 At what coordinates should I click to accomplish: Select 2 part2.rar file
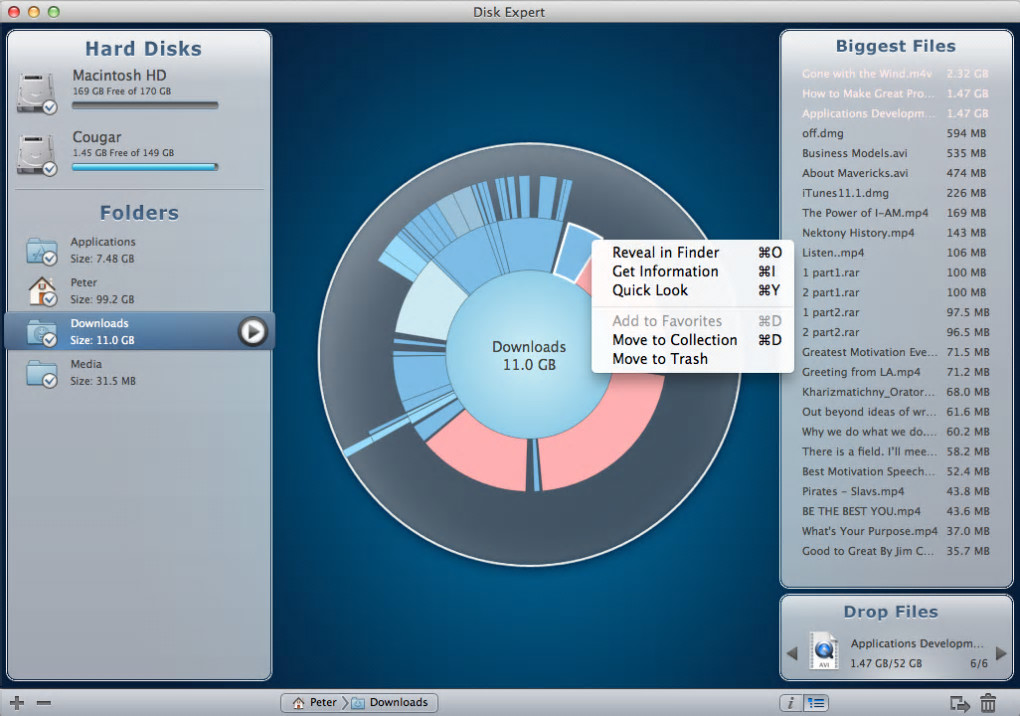(895, 332)
